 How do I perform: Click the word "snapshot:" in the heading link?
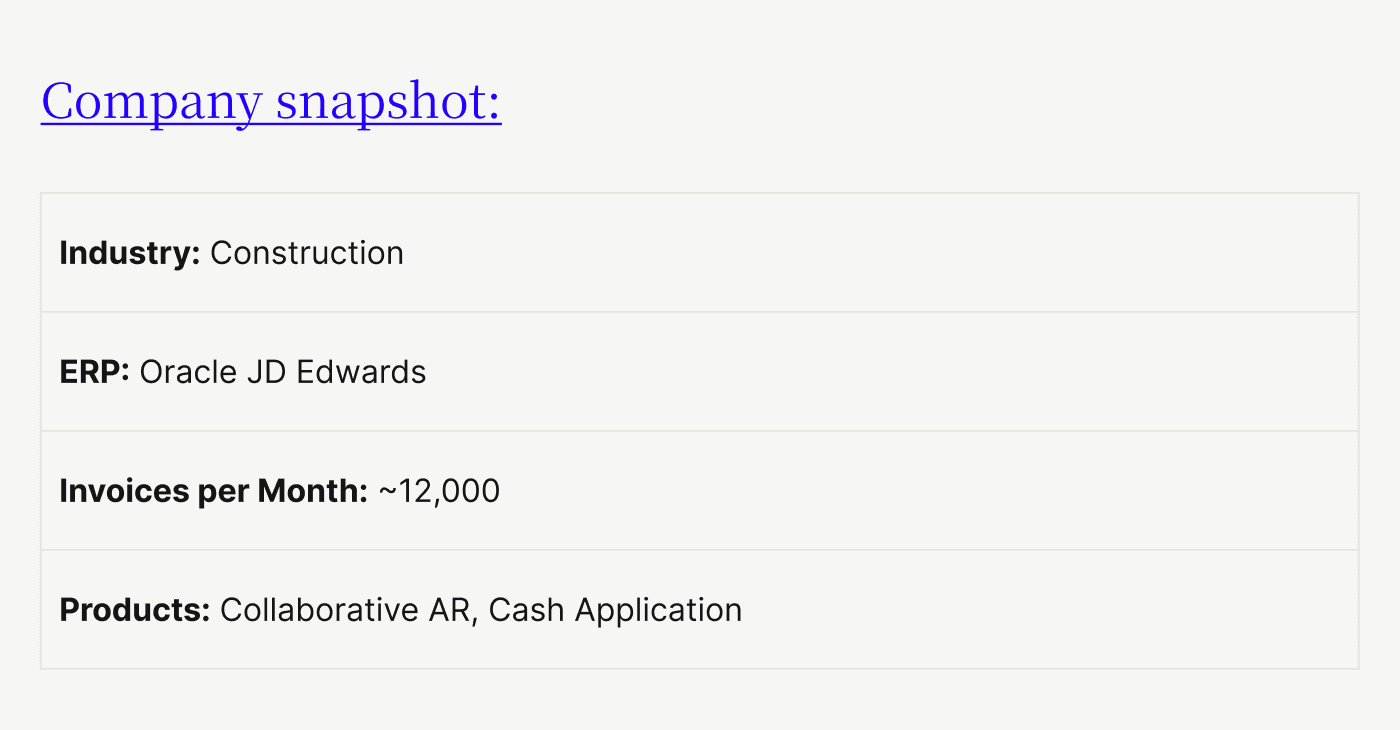coord(388,101)
